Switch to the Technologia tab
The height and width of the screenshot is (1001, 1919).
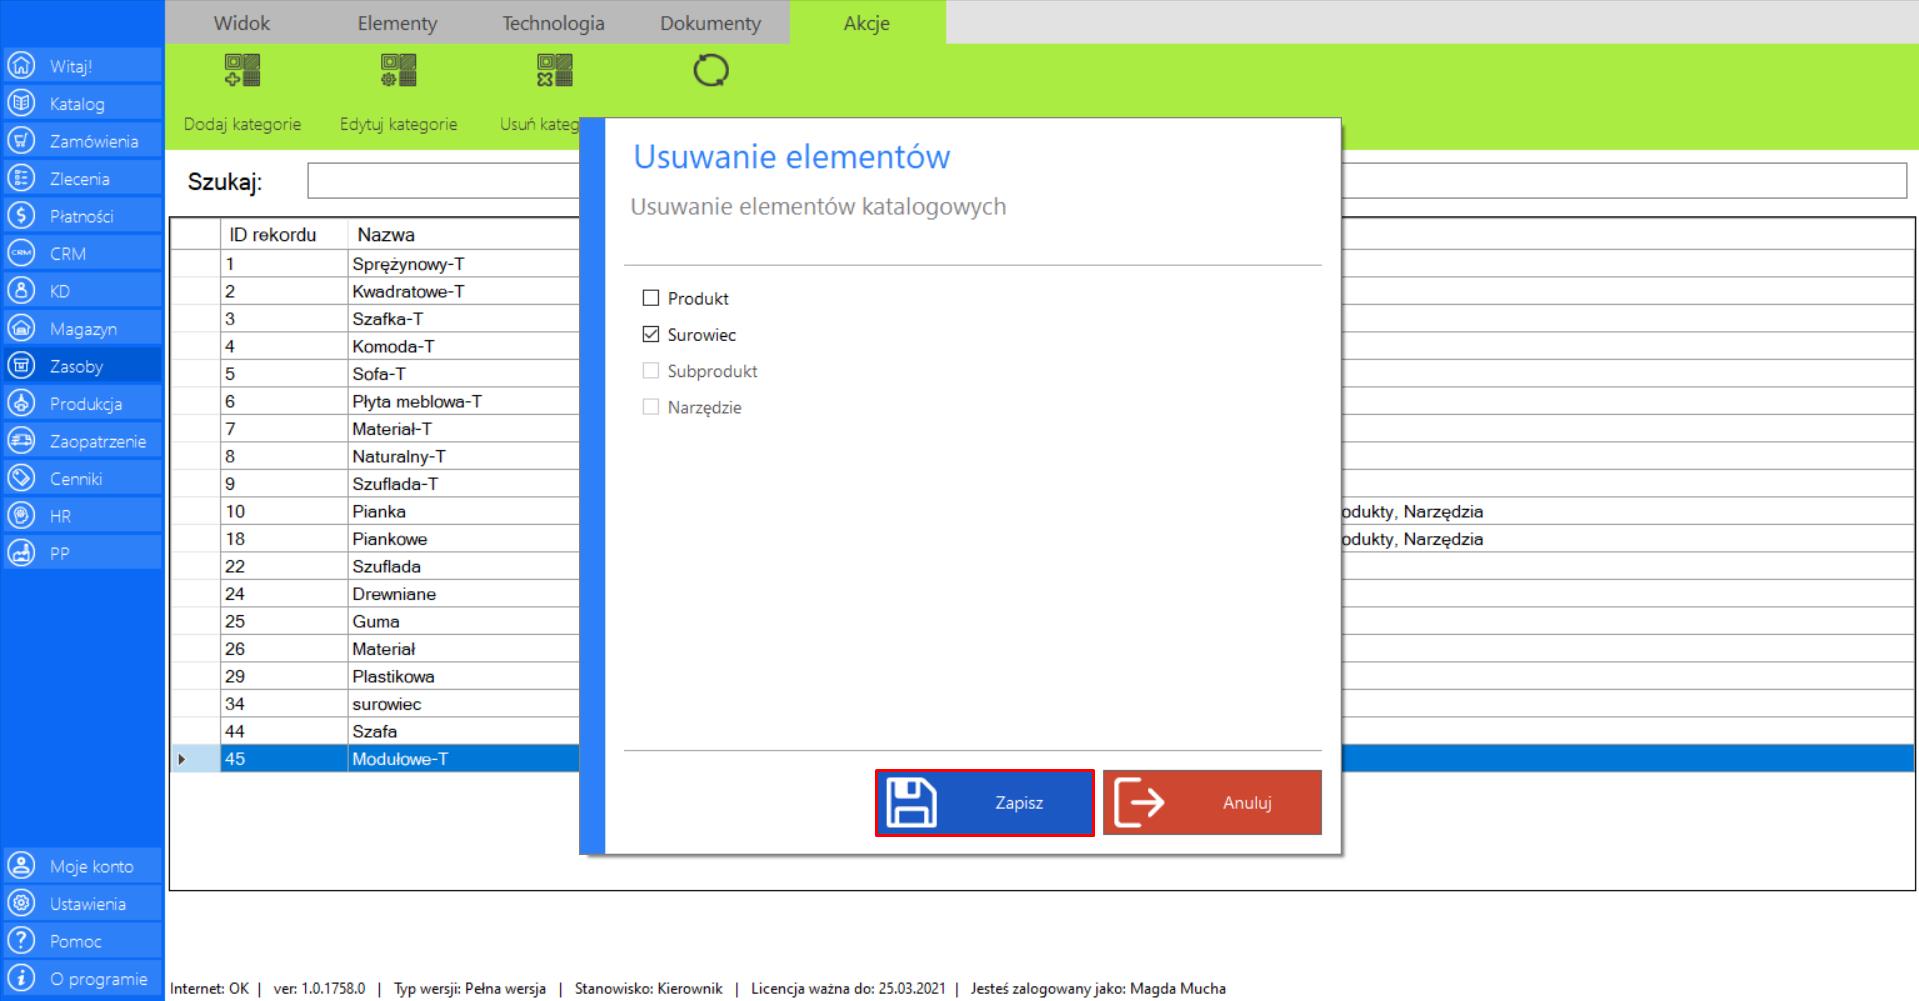[553, 23]
